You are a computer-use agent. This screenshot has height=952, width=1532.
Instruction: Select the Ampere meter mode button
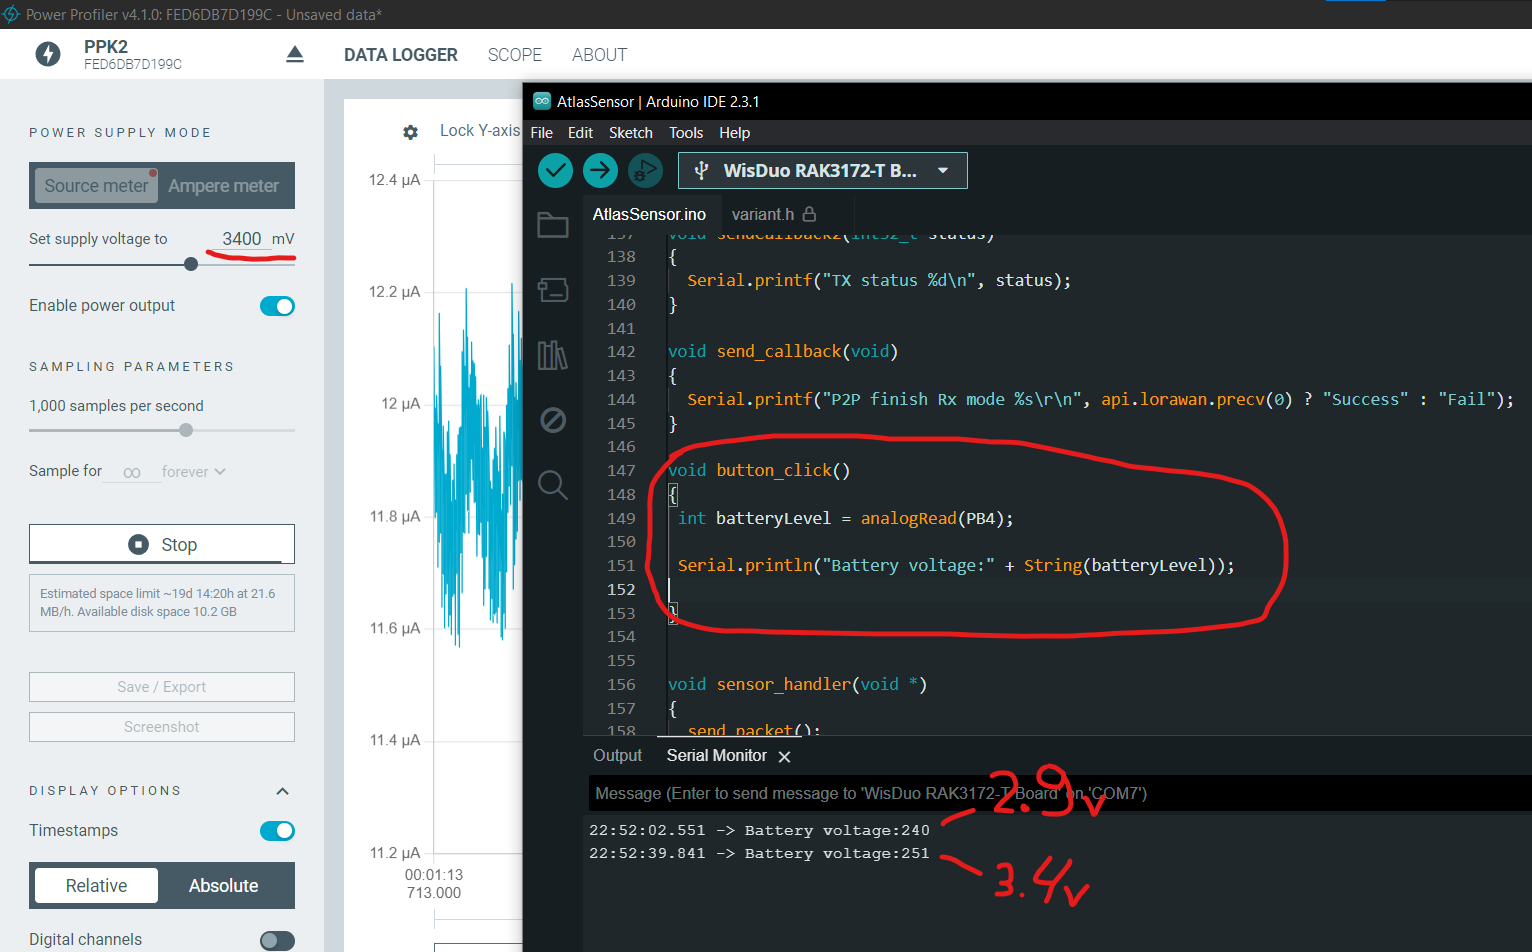click(x=223, y=186)
